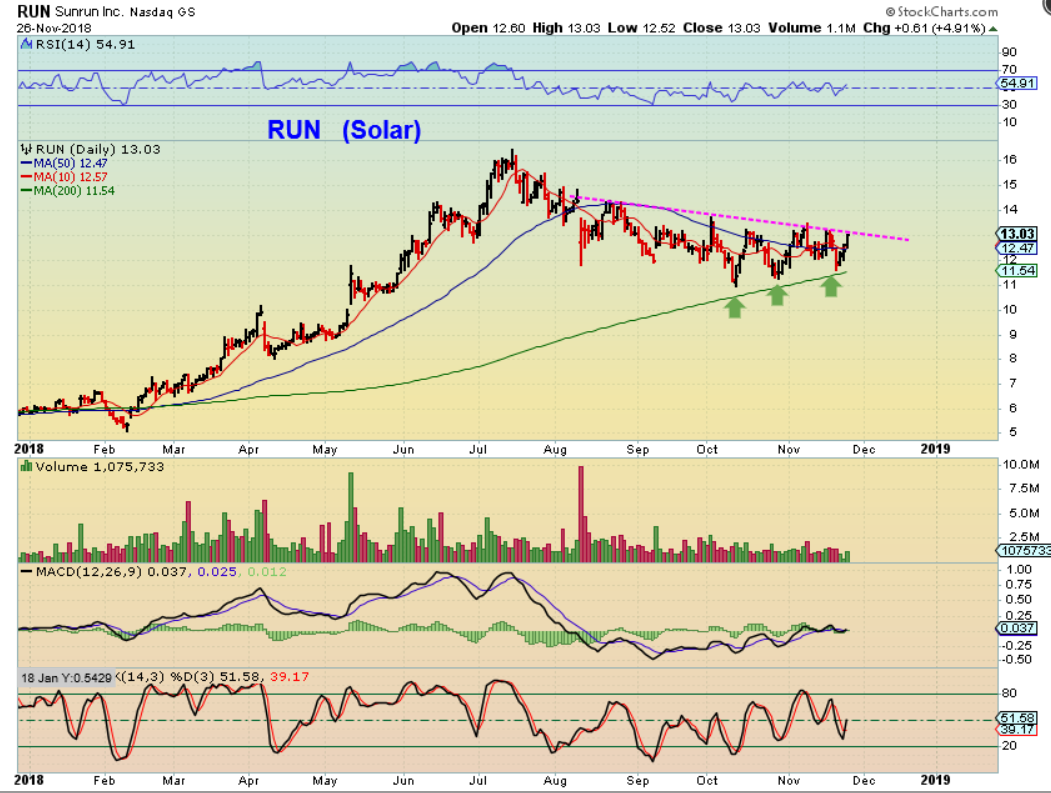Click the Sunrun Inc. company name

point(88,12)
